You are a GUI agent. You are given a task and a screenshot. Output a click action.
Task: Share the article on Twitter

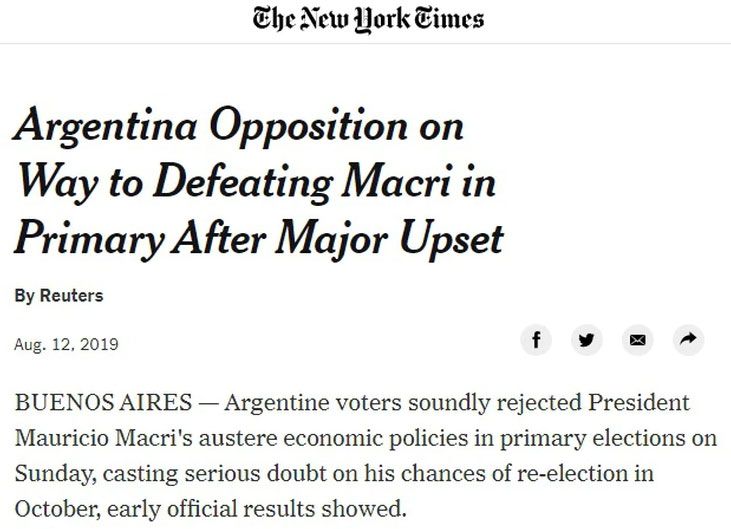click(587, 341)
